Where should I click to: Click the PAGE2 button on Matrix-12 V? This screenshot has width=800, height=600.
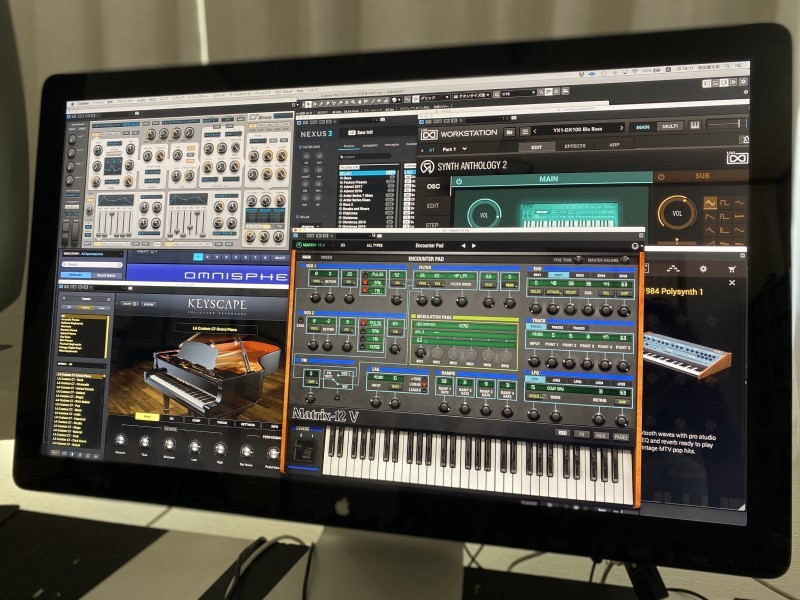coord(623,436)
